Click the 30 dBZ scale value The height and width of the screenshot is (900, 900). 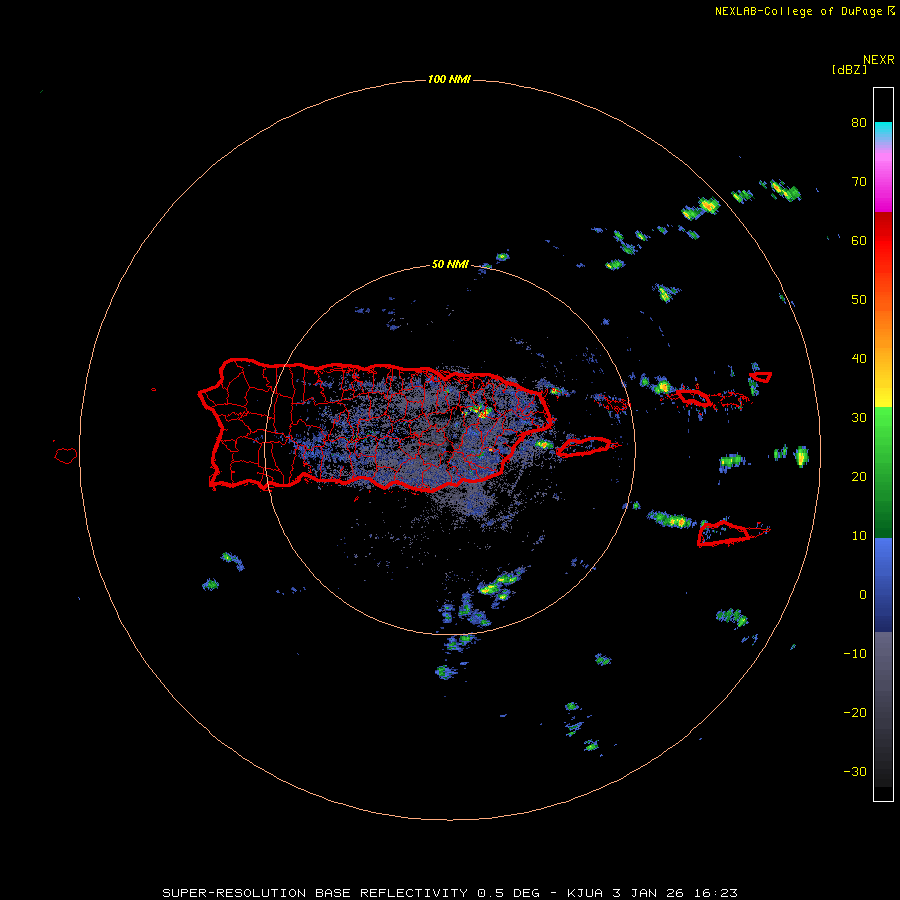[859, 418]
